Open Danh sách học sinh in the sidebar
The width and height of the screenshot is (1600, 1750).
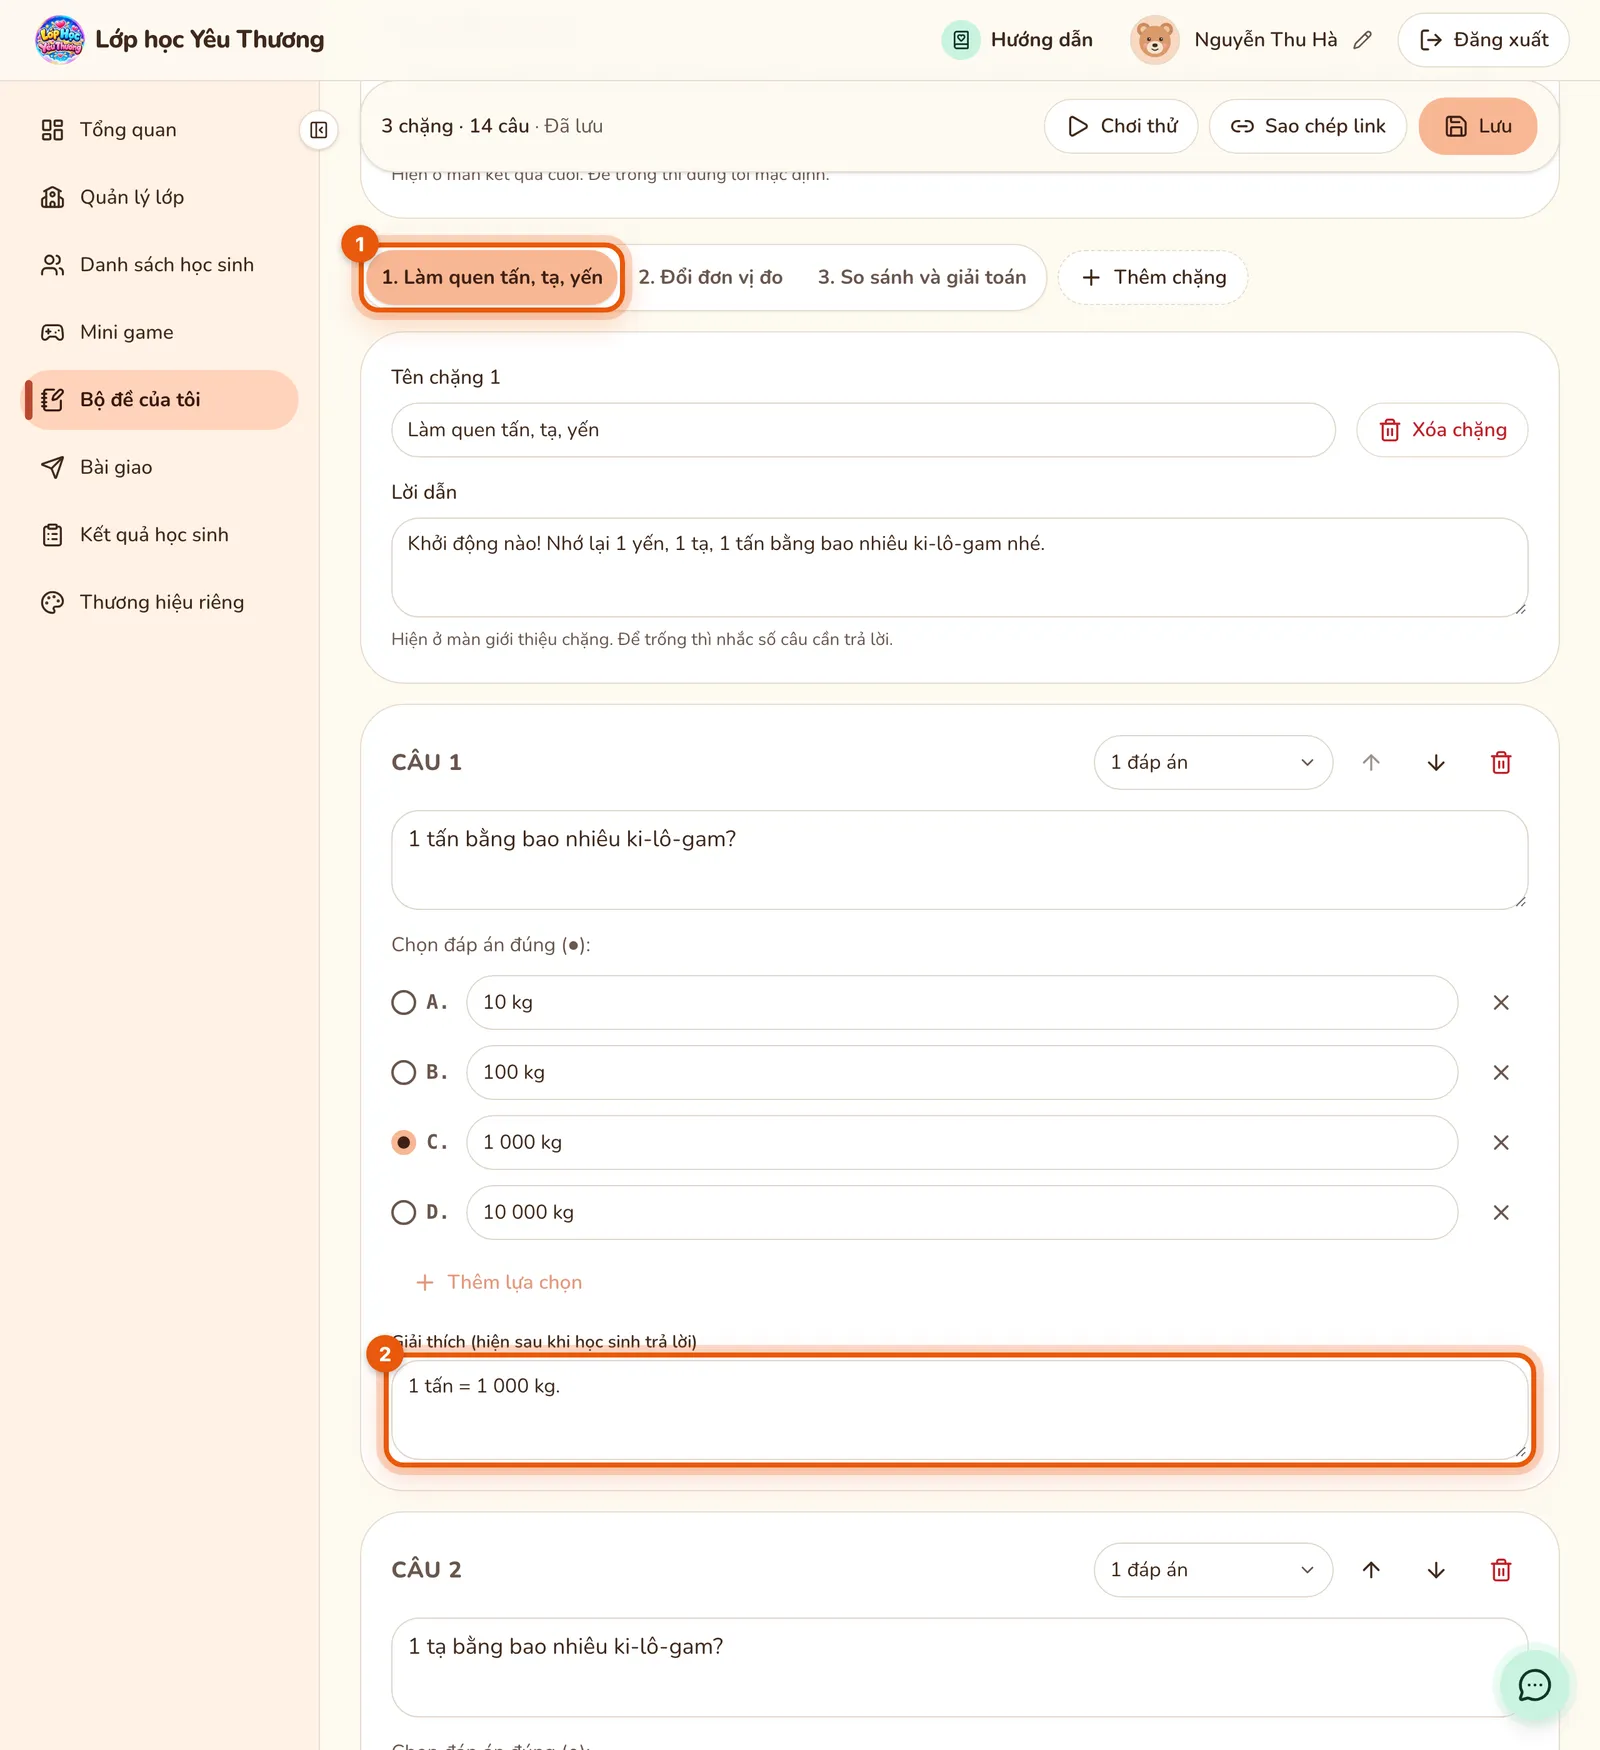pyautogui.click(x=160, y=265)
